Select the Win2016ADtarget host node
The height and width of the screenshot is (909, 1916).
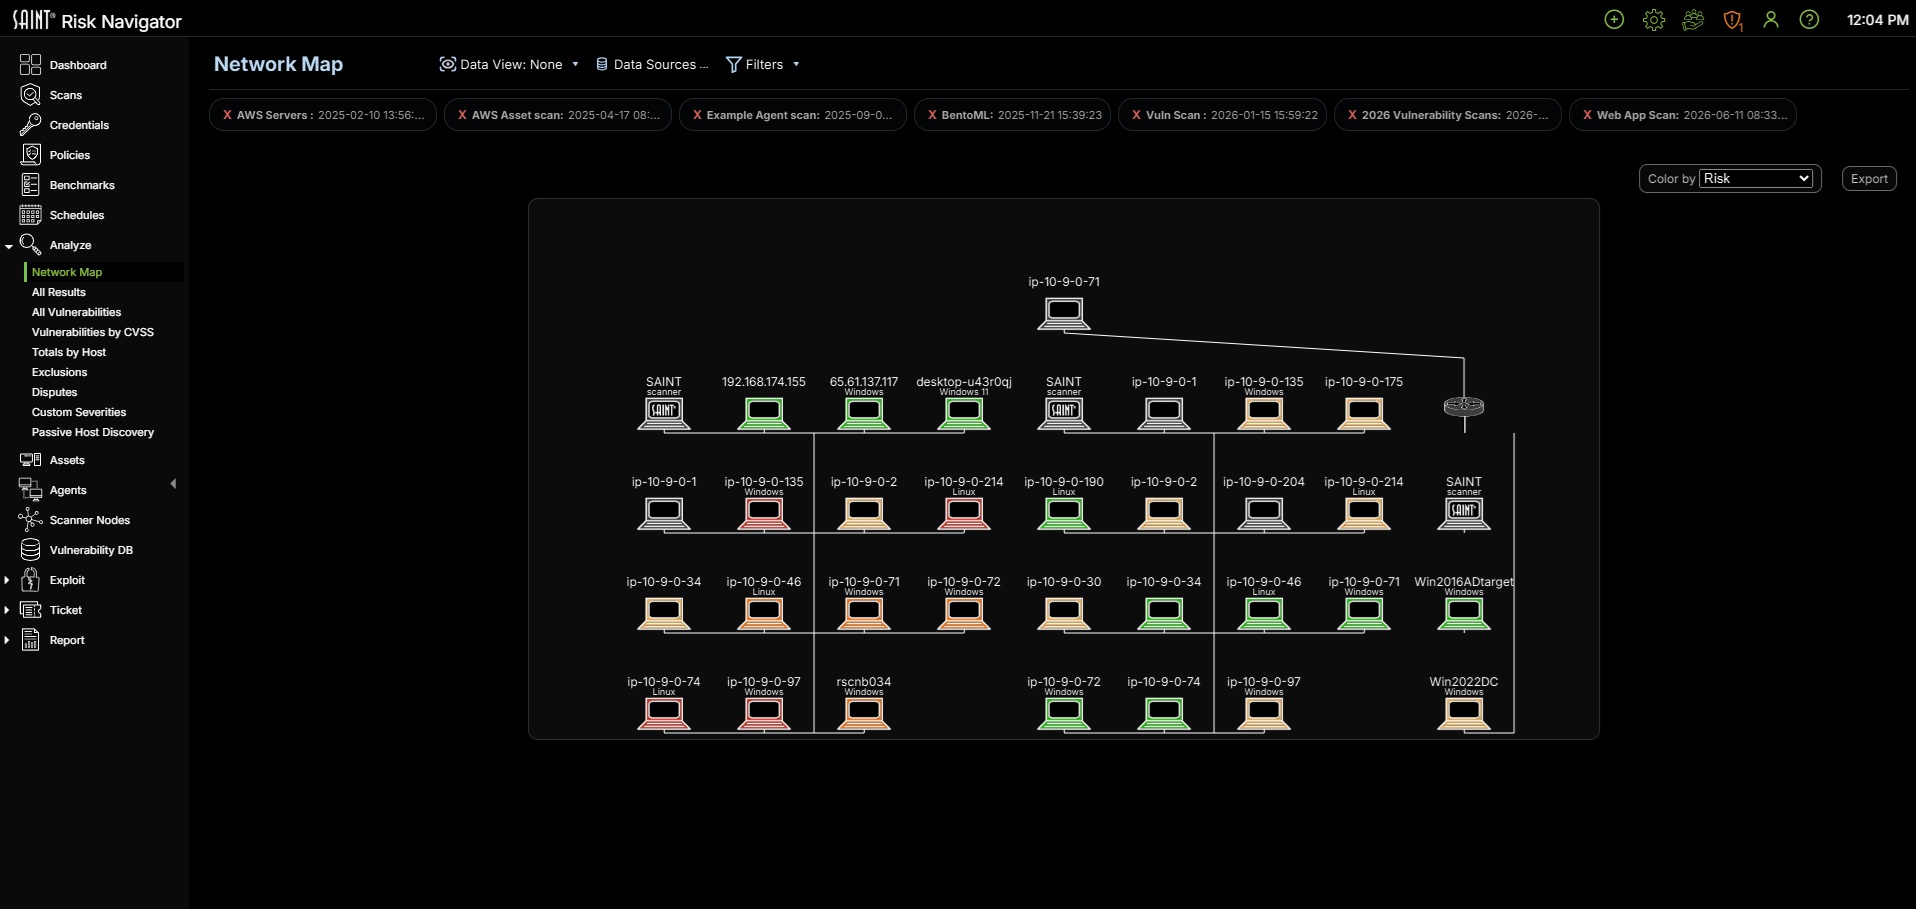(x=1464, y=613)
